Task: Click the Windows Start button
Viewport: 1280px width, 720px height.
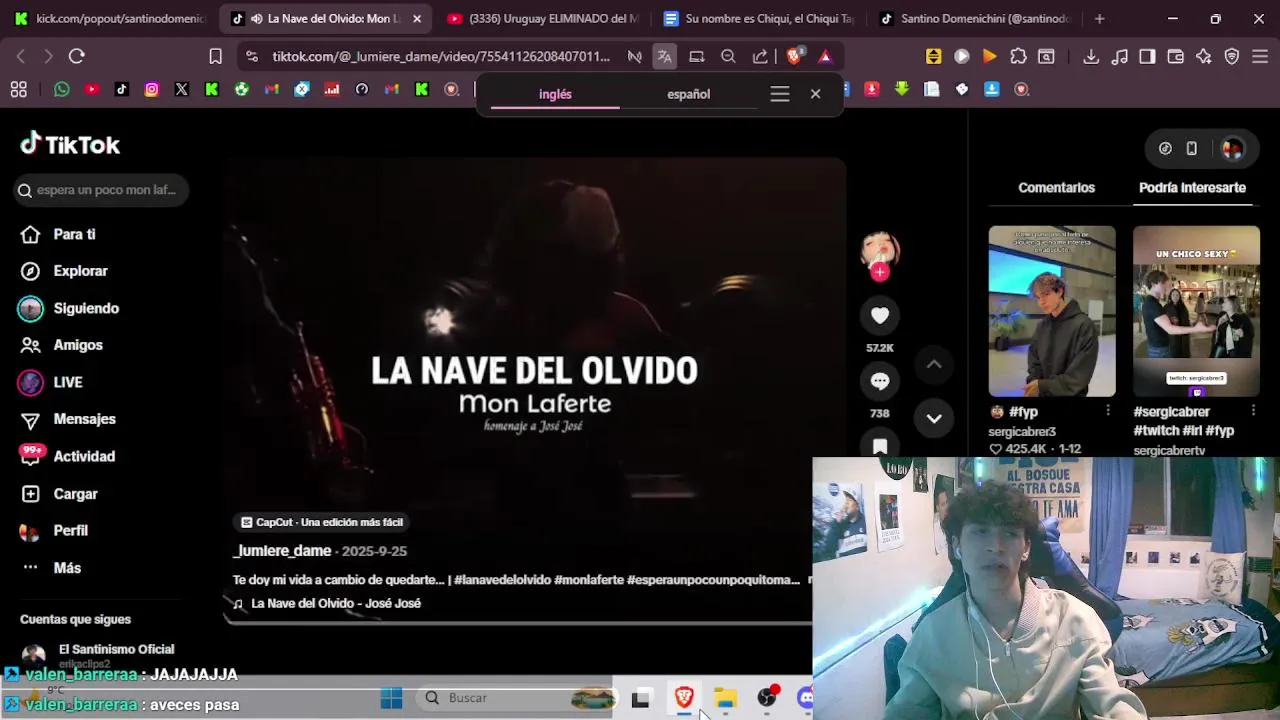Action: tap(391, 698)
